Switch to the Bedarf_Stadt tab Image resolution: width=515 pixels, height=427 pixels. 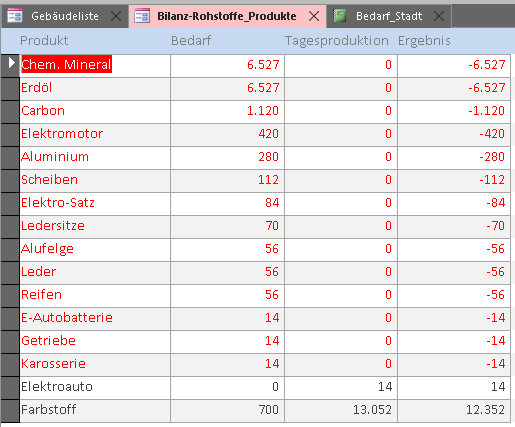click(x=389, y=16)
